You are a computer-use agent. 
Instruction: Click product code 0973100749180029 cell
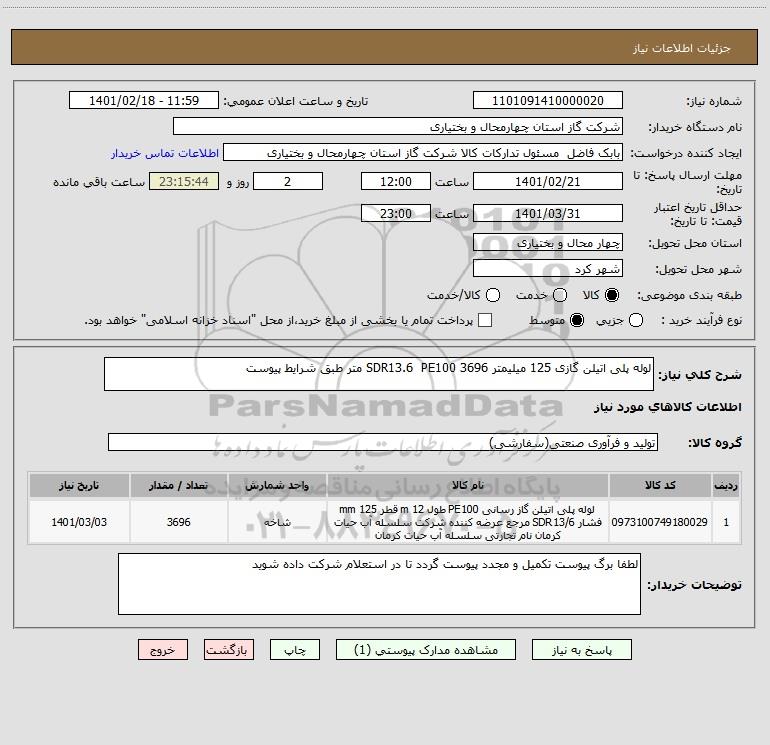pos(660,522)
